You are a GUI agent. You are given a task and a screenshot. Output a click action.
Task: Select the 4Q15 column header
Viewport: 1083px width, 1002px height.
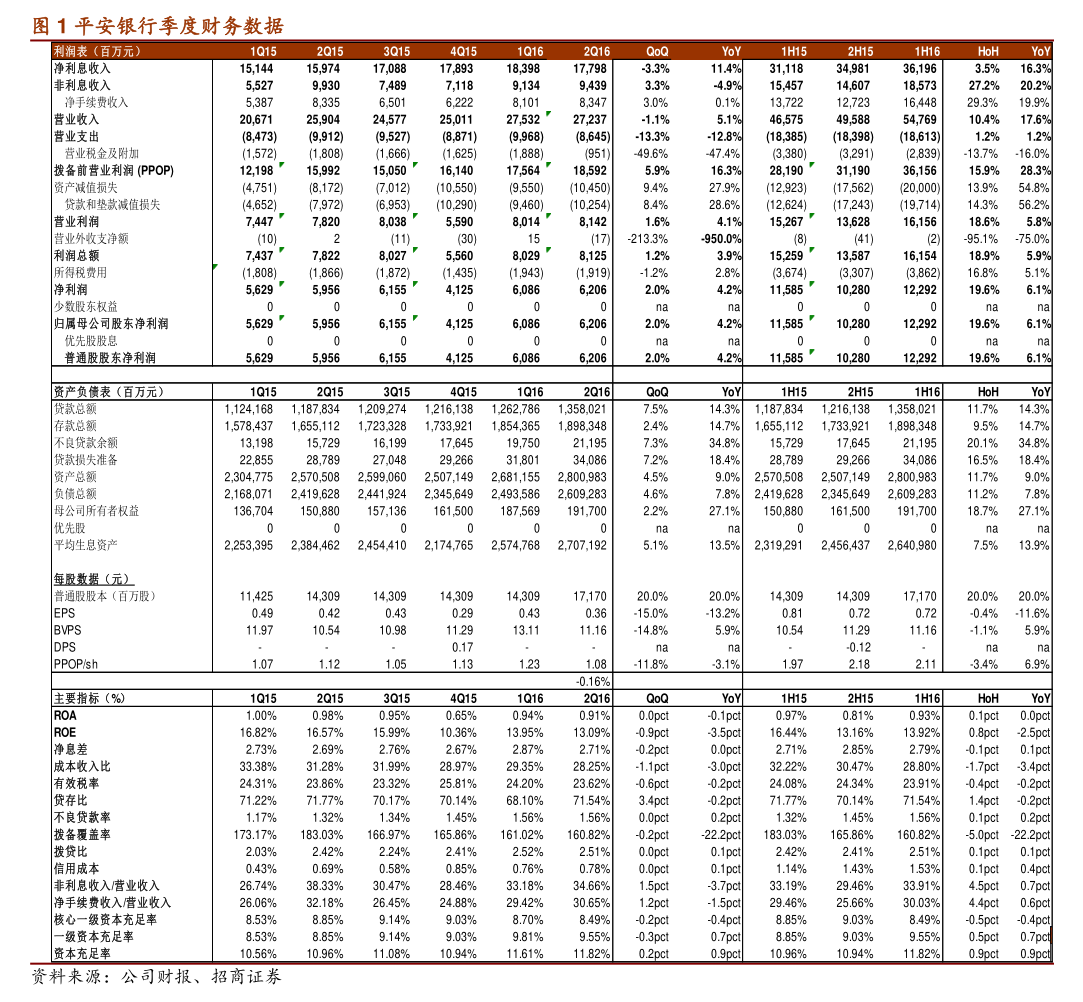[x=463, y=51]
